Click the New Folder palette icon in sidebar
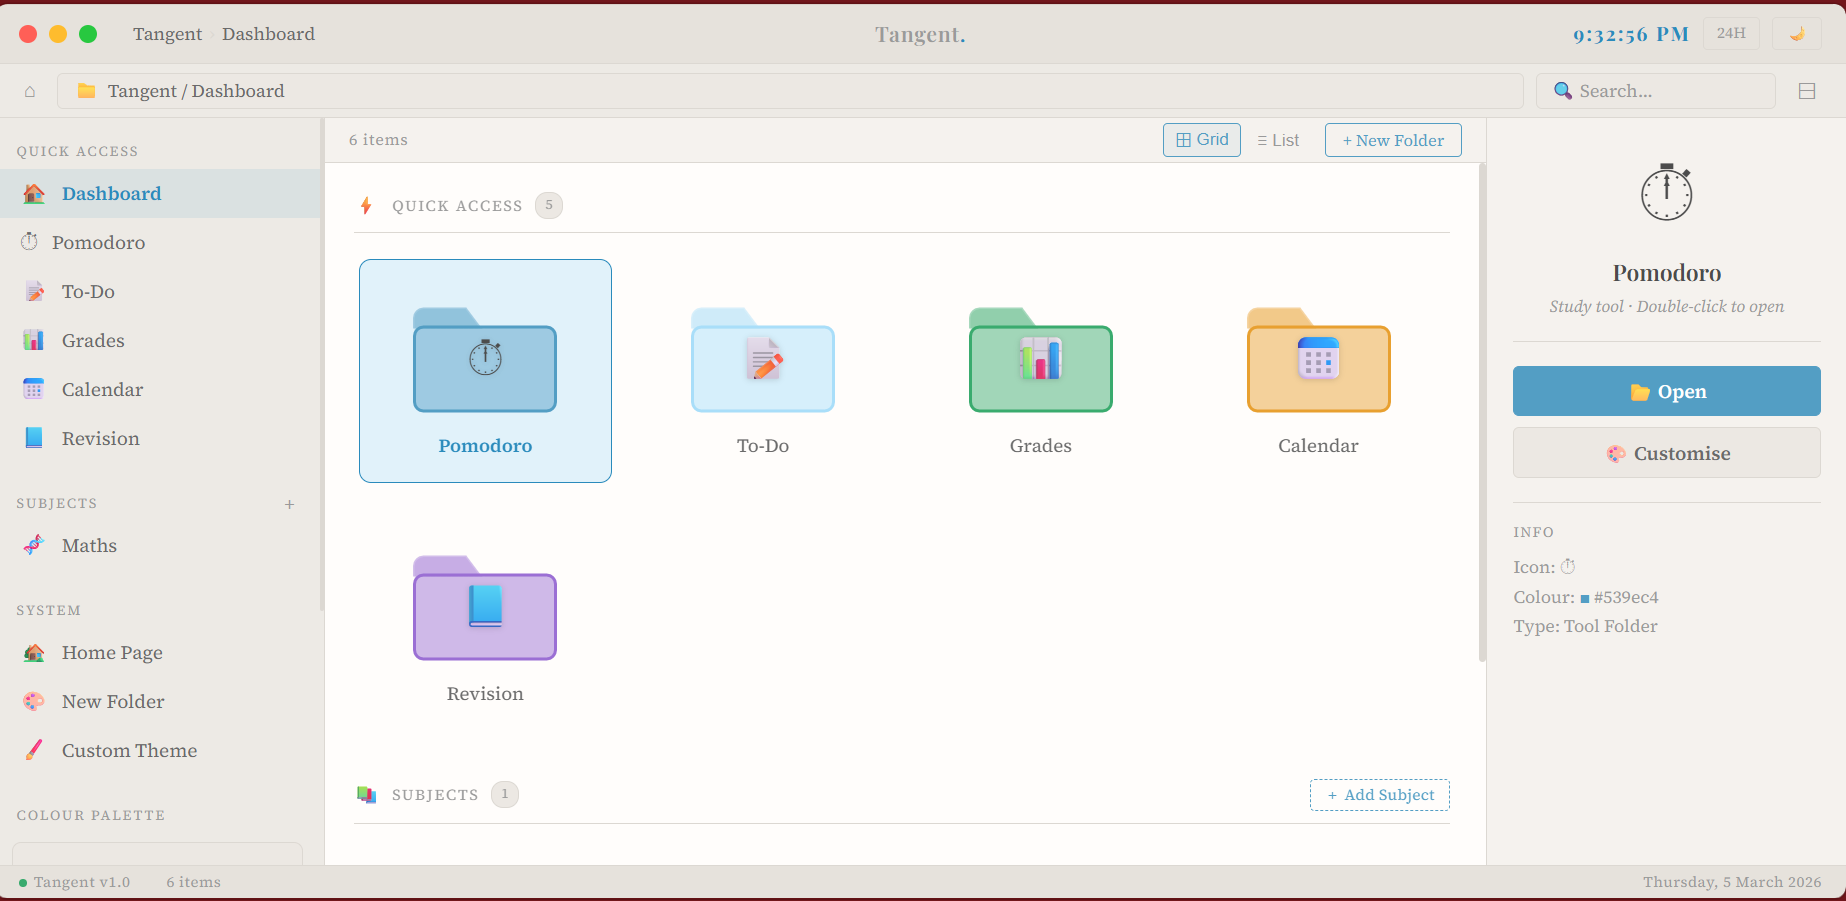Screen dimensions: 1846x901 click(34, 702)
